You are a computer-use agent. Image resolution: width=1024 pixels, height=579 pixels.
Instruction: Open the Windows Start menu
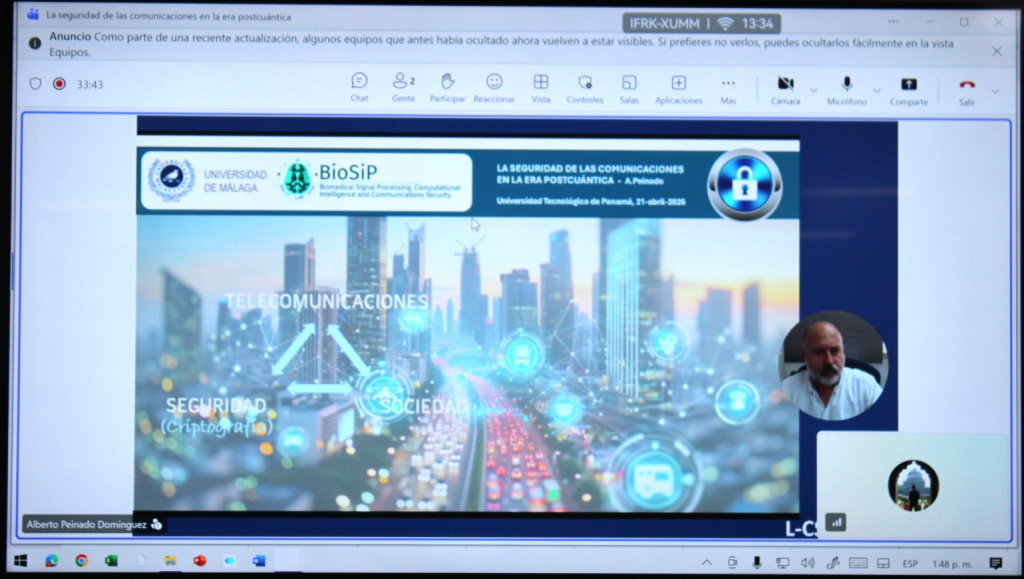tap(19, 561)
